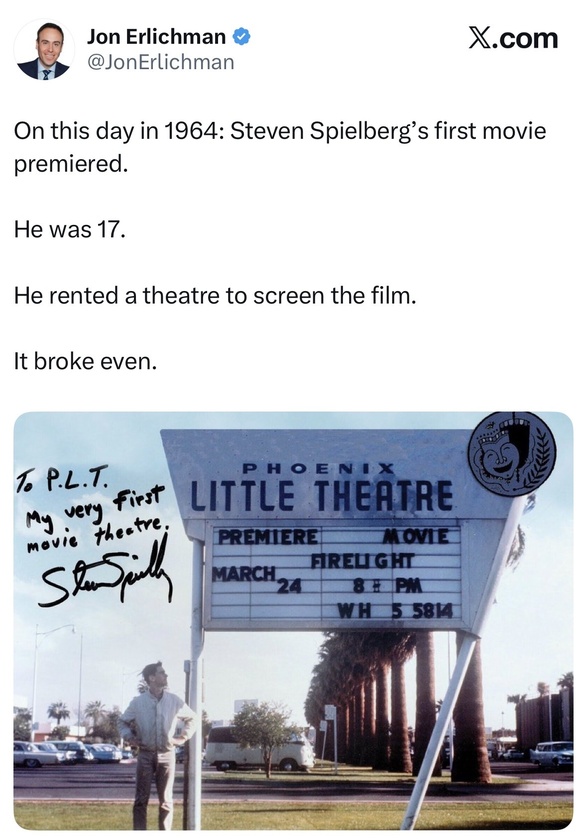
Task: Click the theatre mask emblem on sign
Action: click(x=512, y=454)
